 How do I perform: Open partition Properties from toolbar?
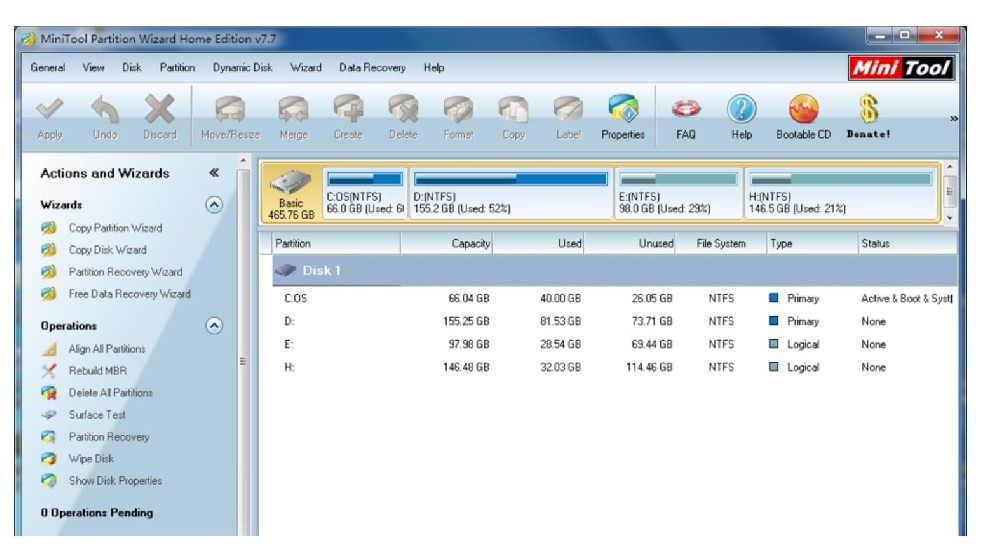coord(623,117)
